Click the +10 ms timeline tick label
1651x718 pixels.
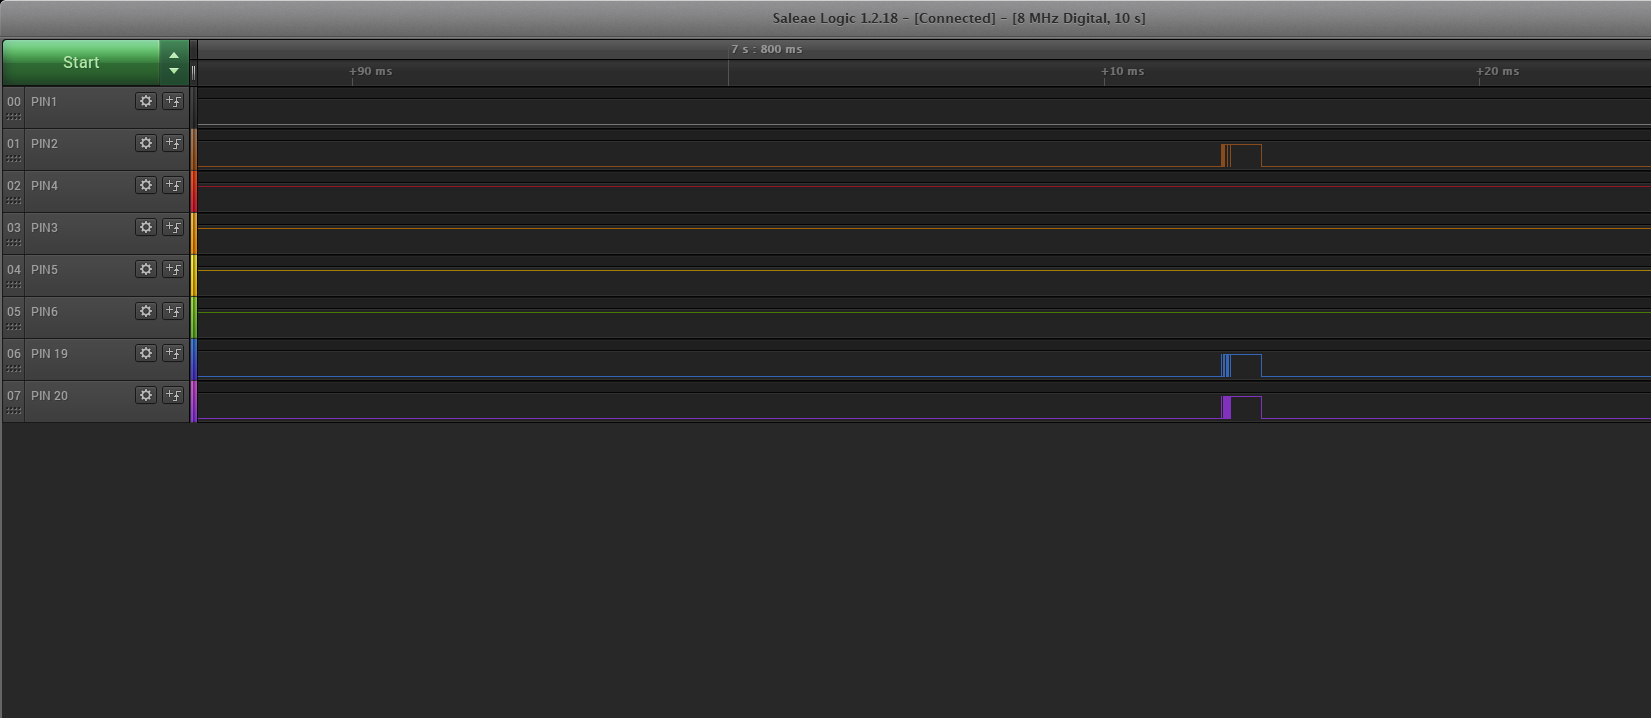[x=1123, y=71]
